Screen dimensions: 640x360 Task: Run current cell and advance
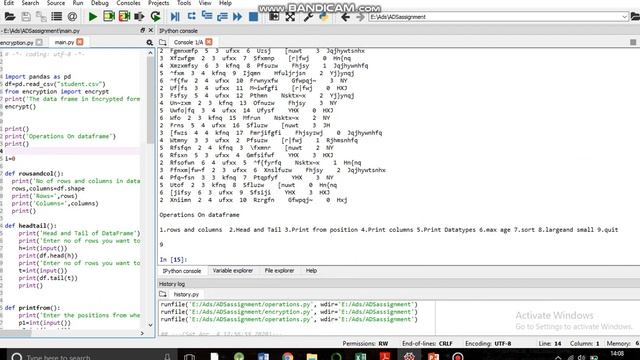[124, 17]
